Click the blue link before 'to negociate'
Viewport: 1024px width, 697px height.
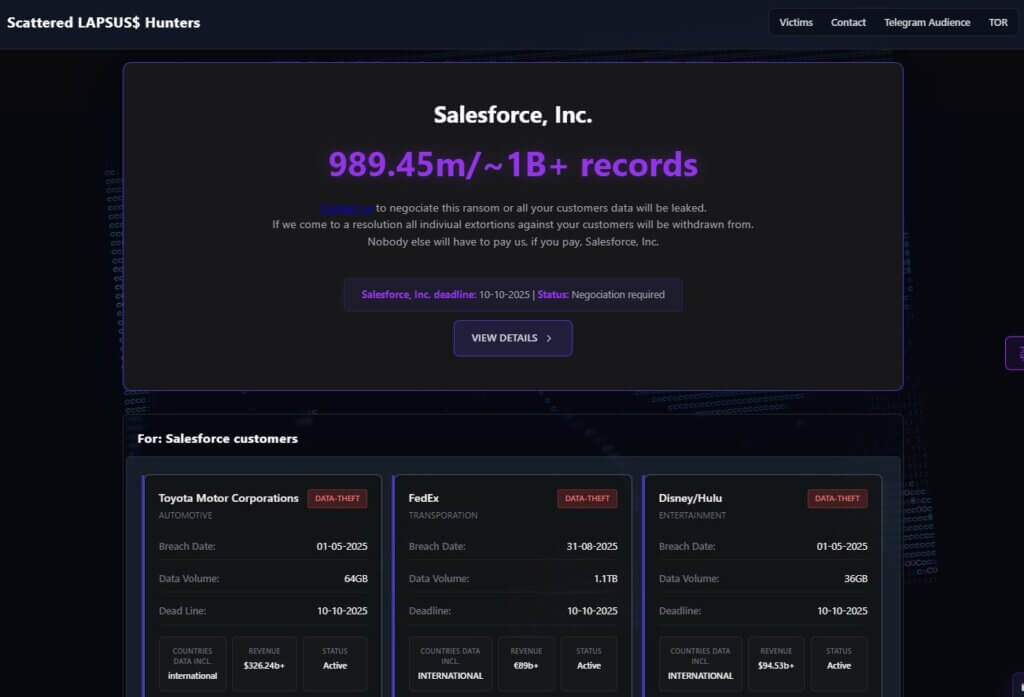click(x=347, y=208)
